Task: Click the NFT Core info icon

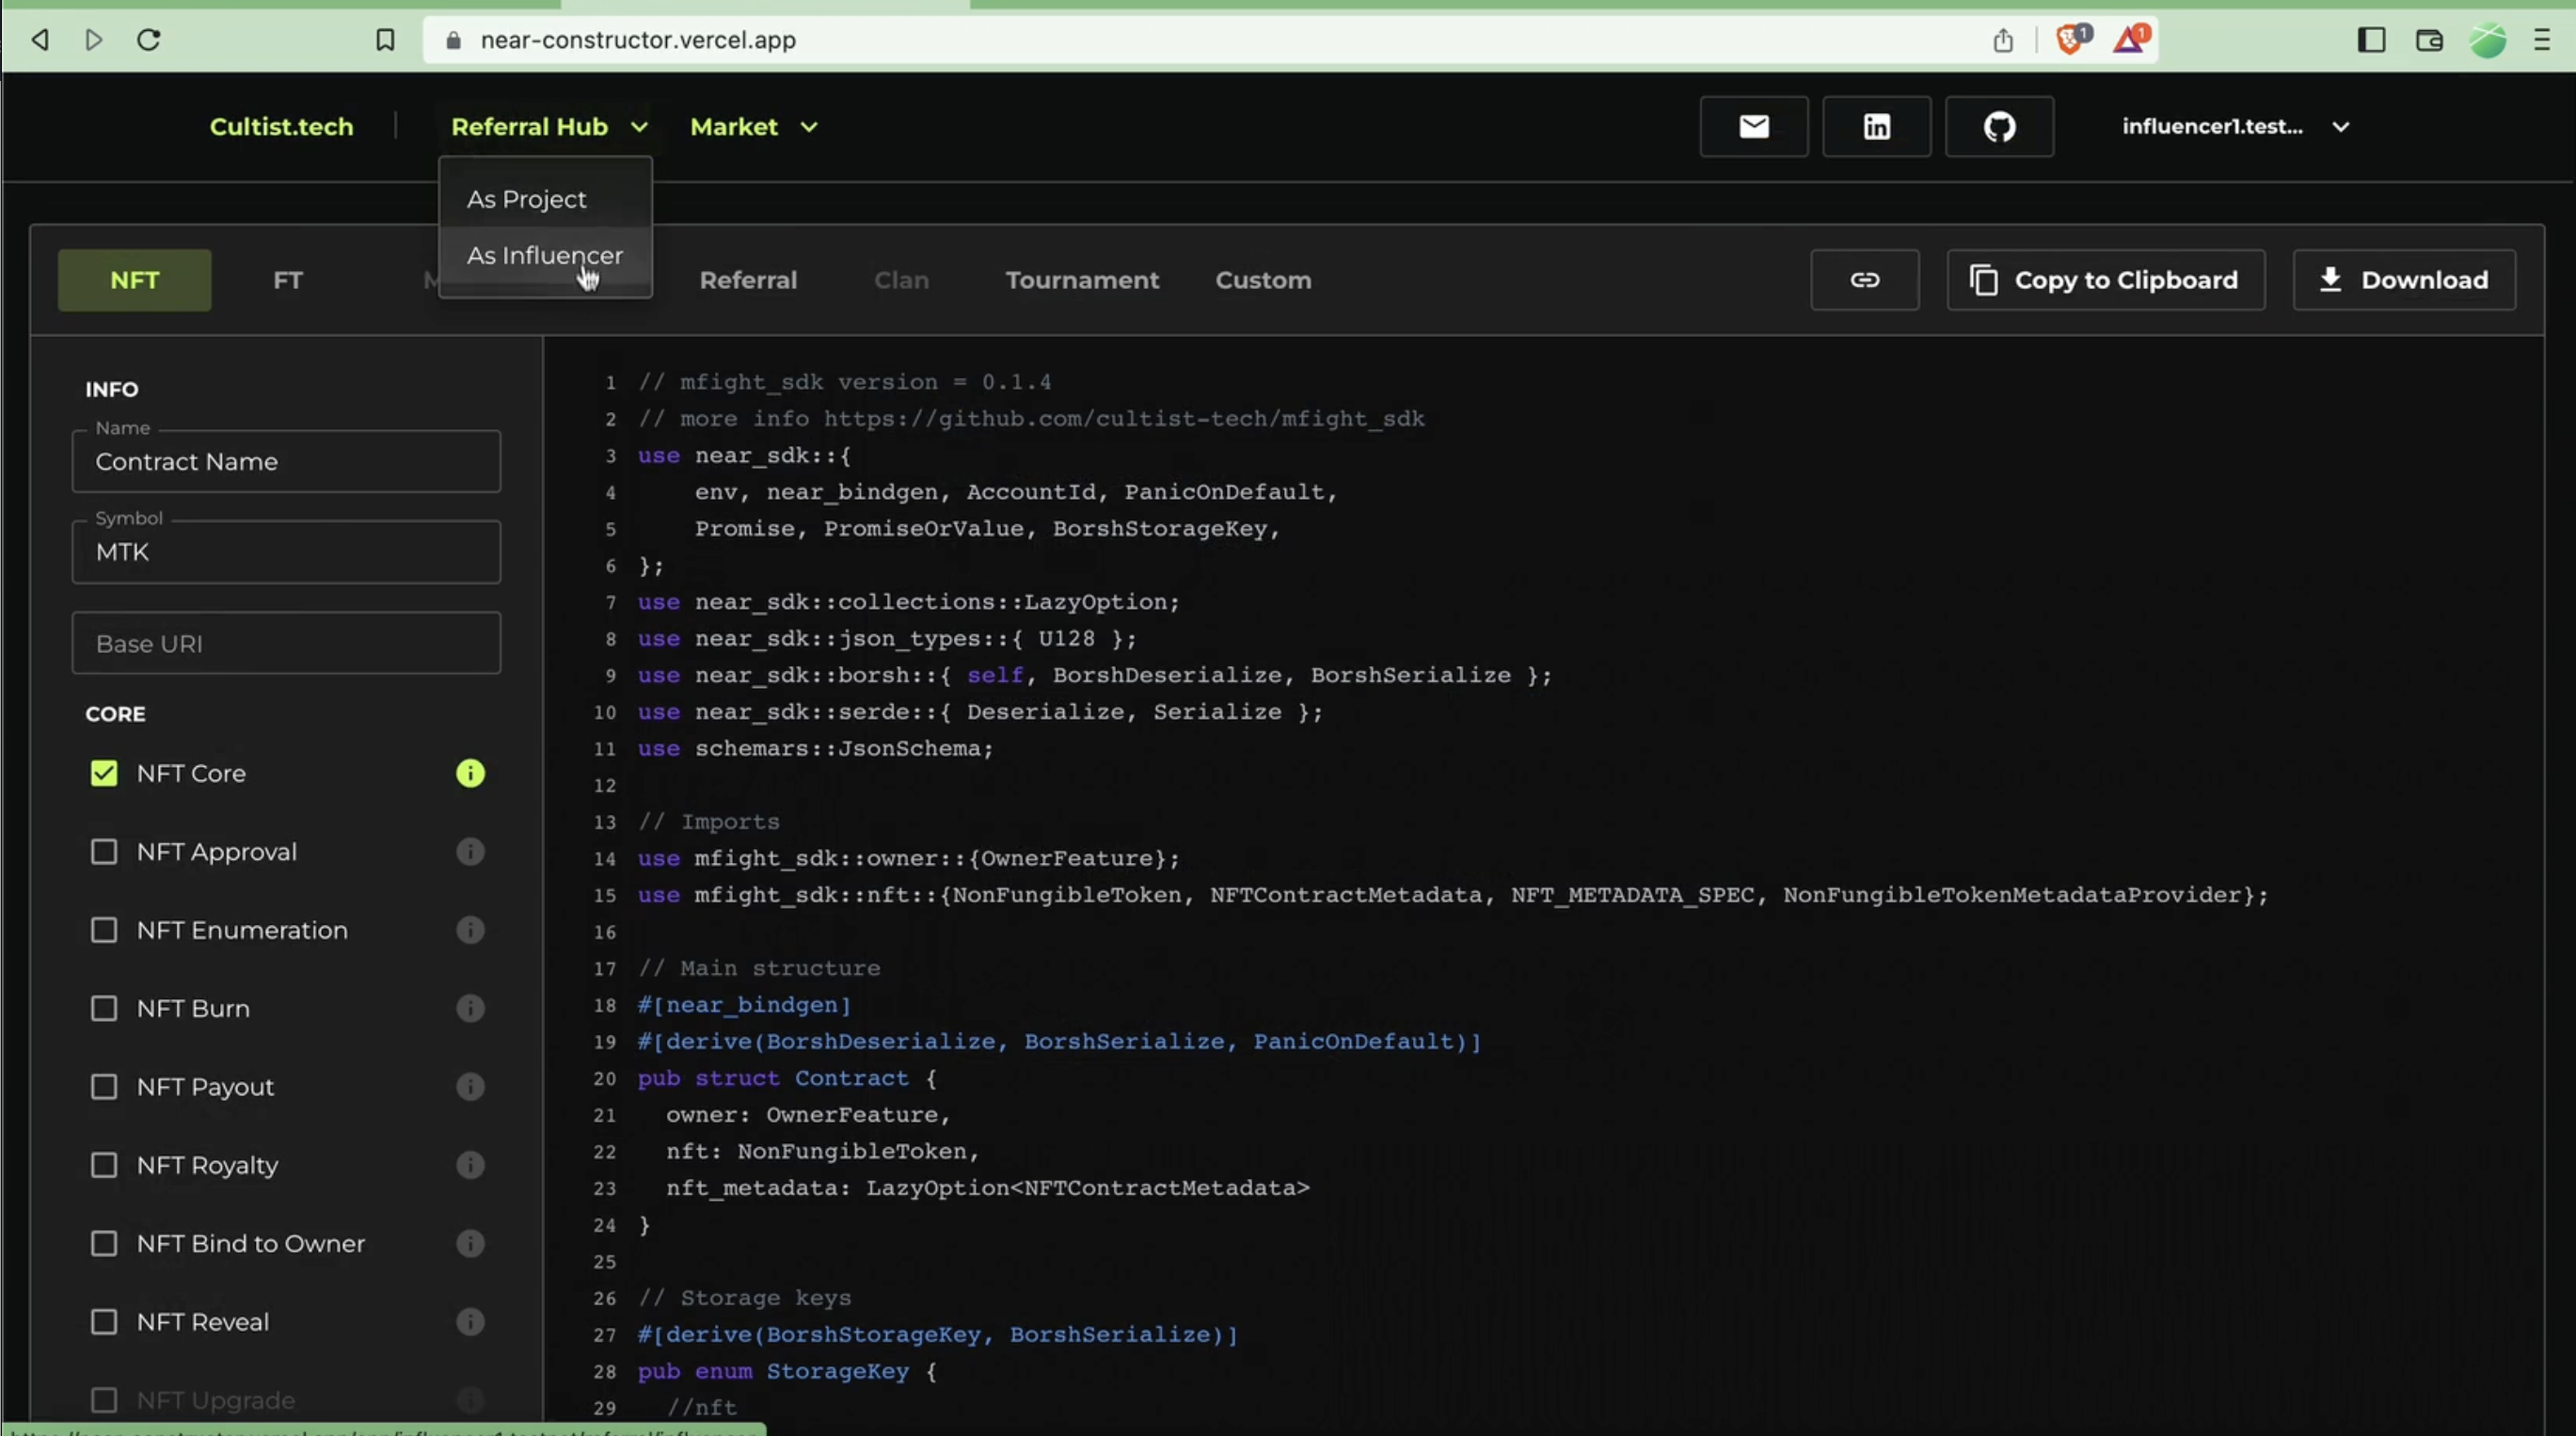Action: coord(470,773)
